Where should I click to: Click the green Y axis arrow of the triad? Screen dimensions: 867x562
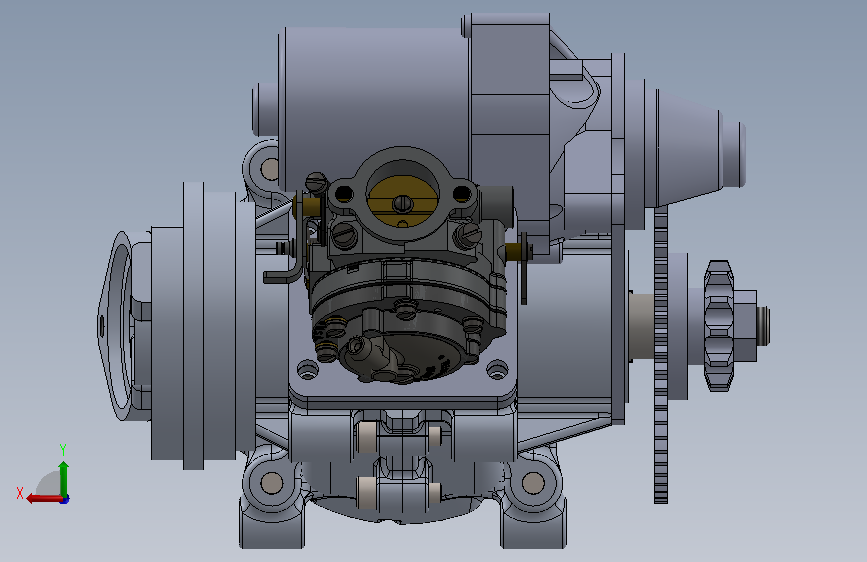pyautogui.click(x=64, y=479)
